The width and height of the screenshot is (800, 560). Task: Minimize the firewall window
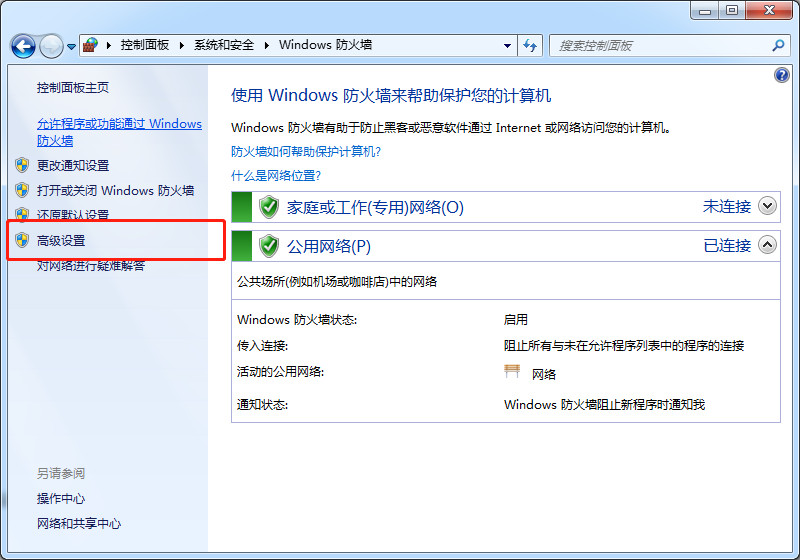(x=705, y=10)
